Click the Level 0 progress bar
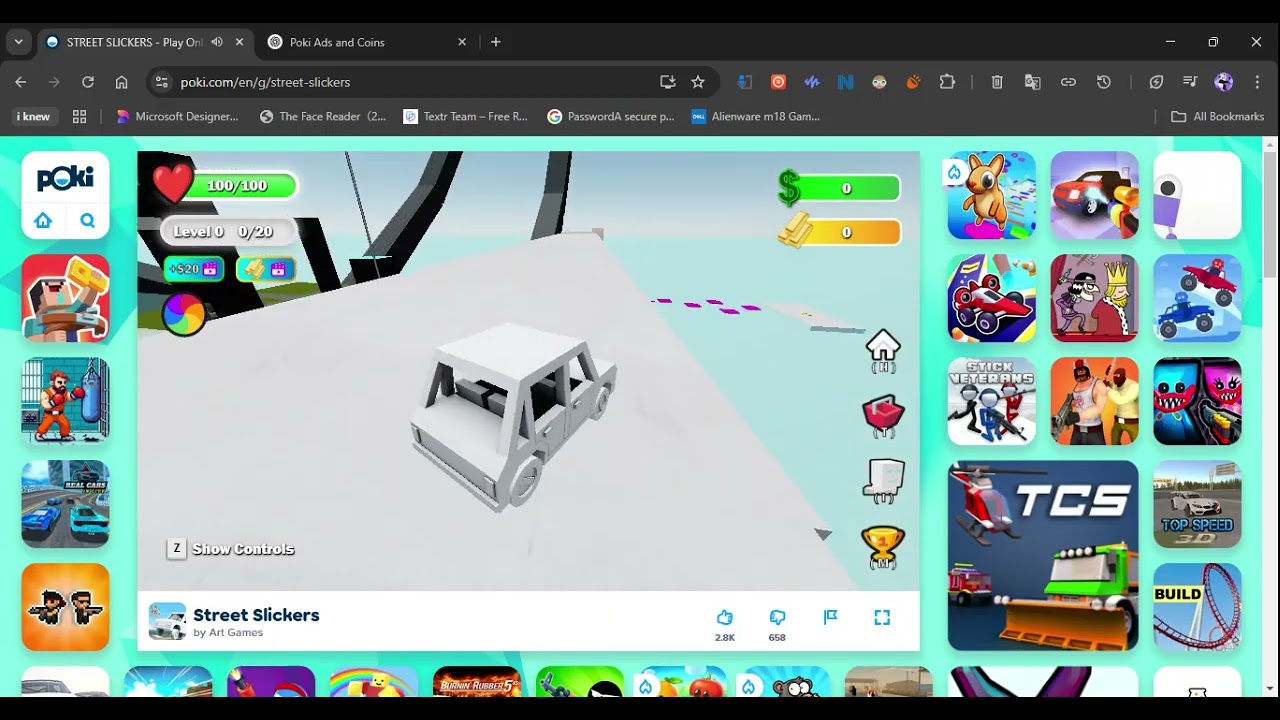Screen dimensions: 1280x720 point(230,231)
